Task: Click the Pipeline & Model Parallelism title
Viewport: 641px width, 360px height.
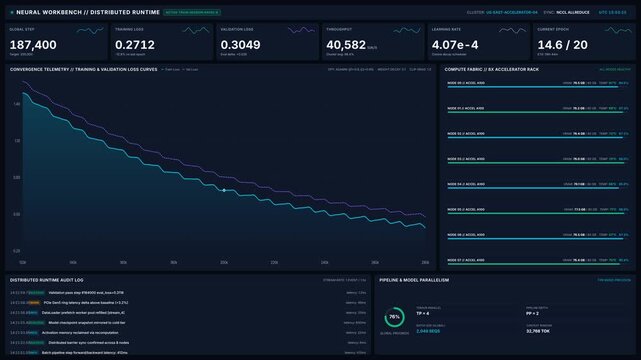Action: (414, 280)
